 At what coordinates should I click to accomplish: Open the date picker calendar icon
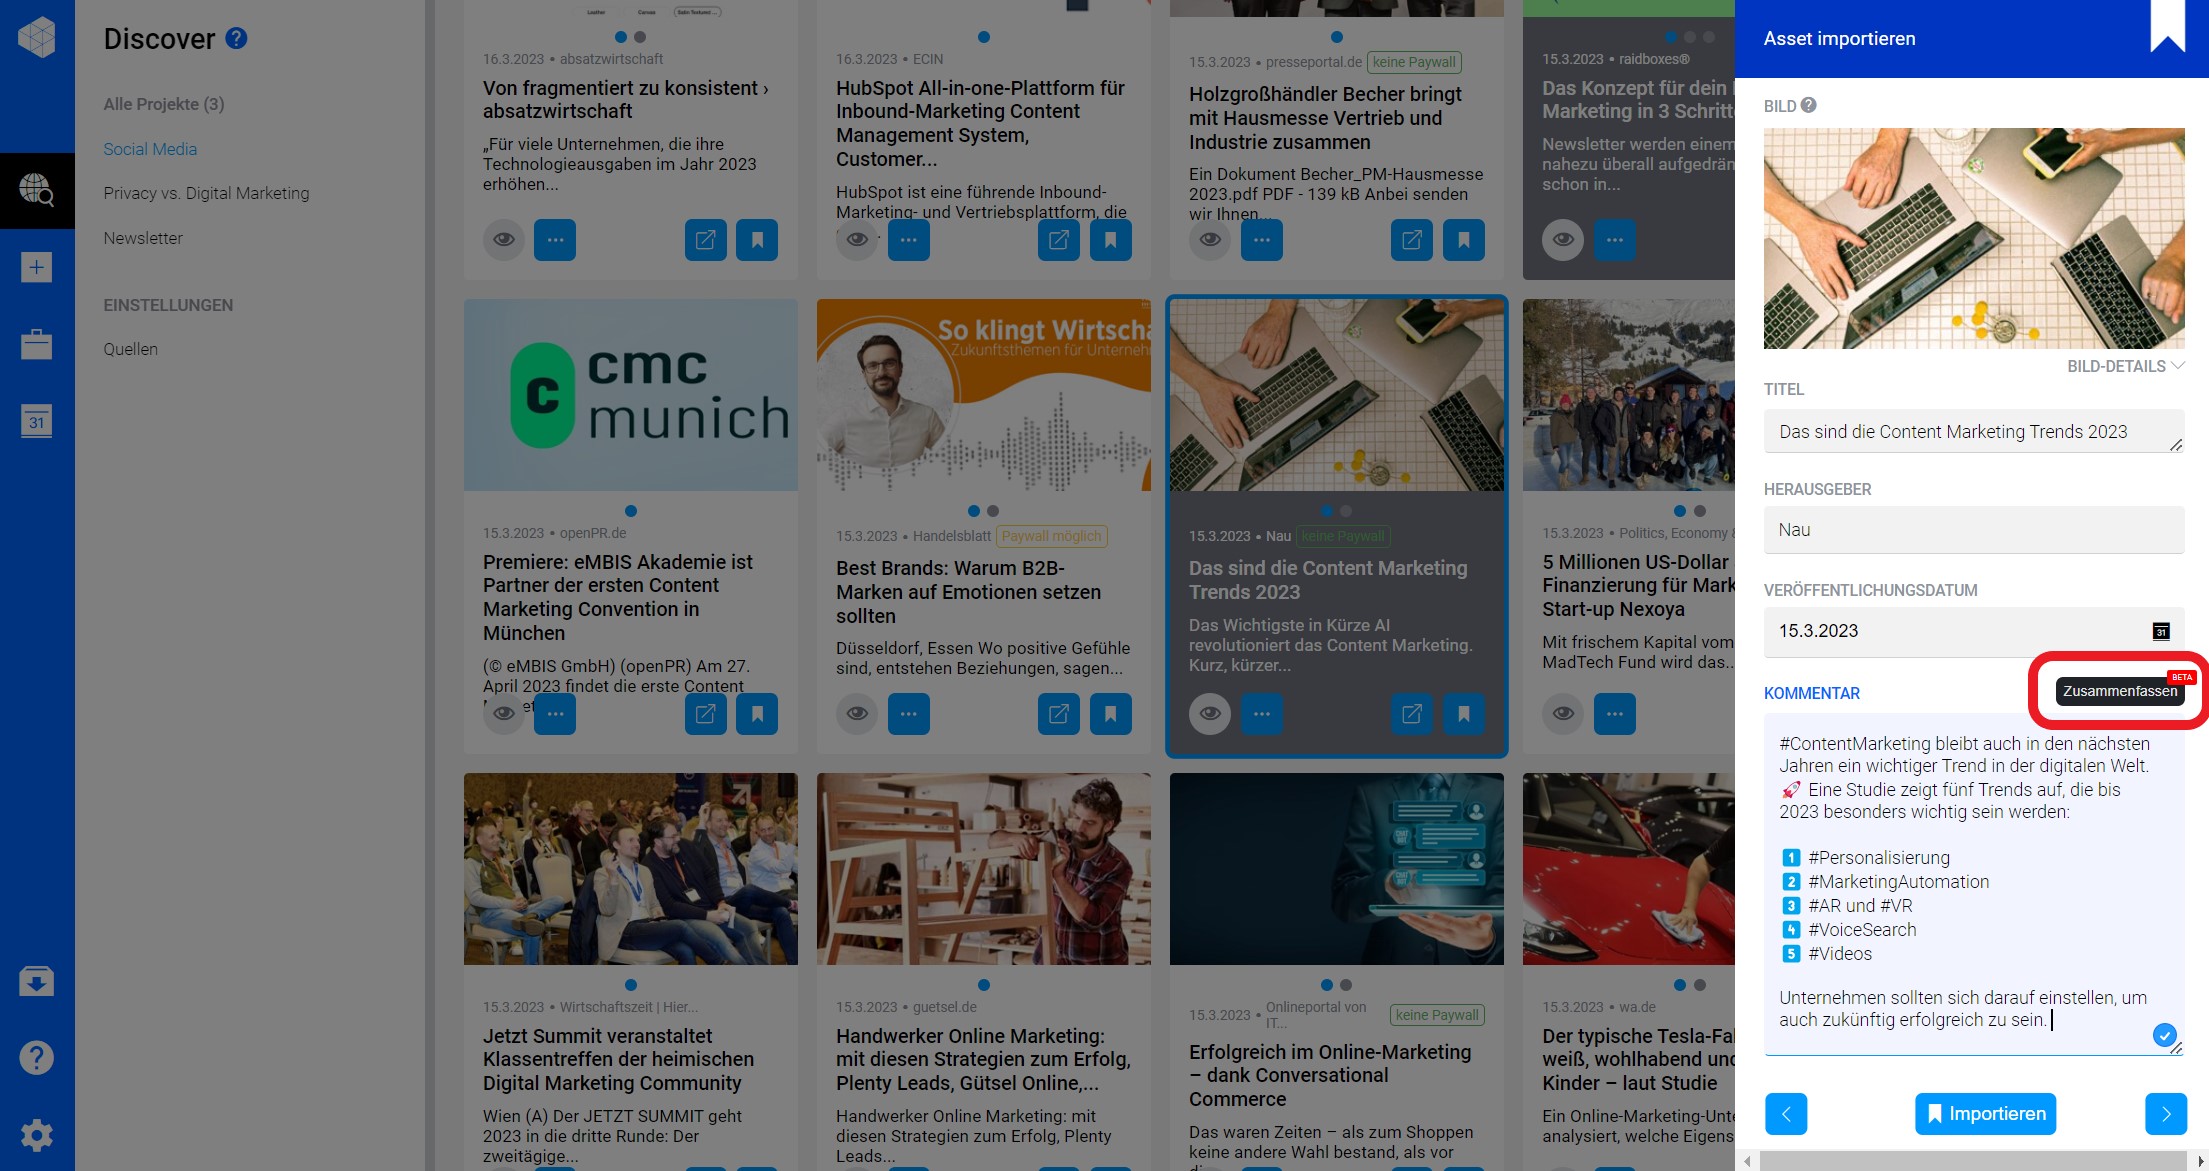pyautogui.click(x=2161, y=631)
